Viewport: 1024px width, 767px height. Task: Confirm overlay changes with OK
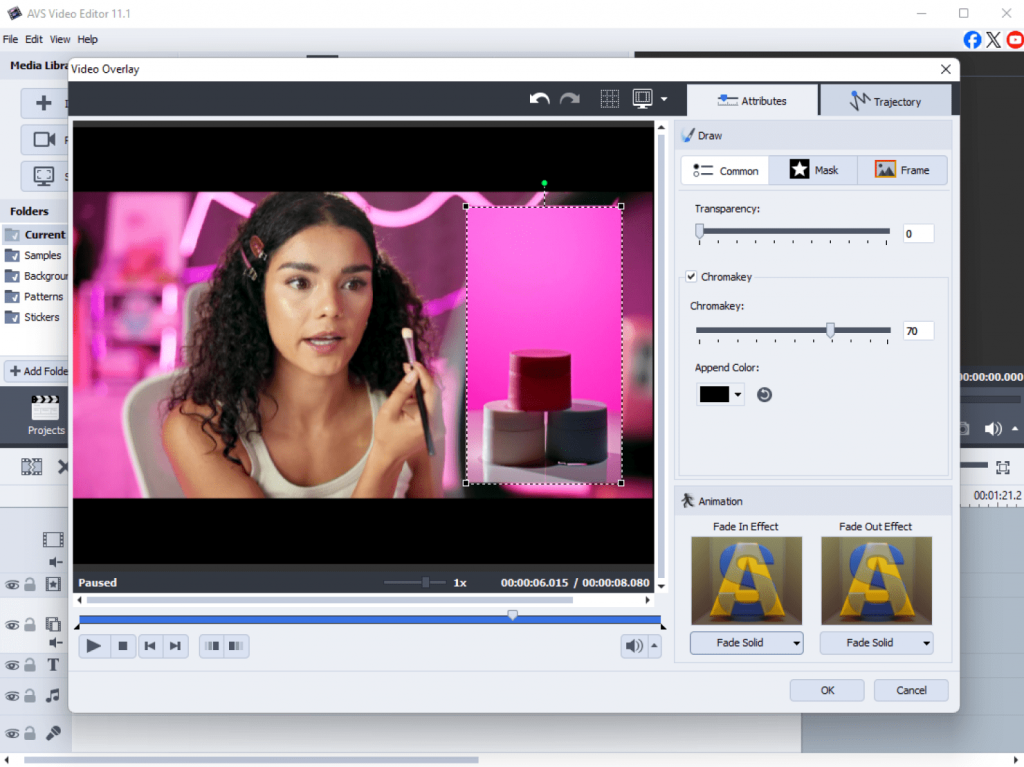click(826, 690)
